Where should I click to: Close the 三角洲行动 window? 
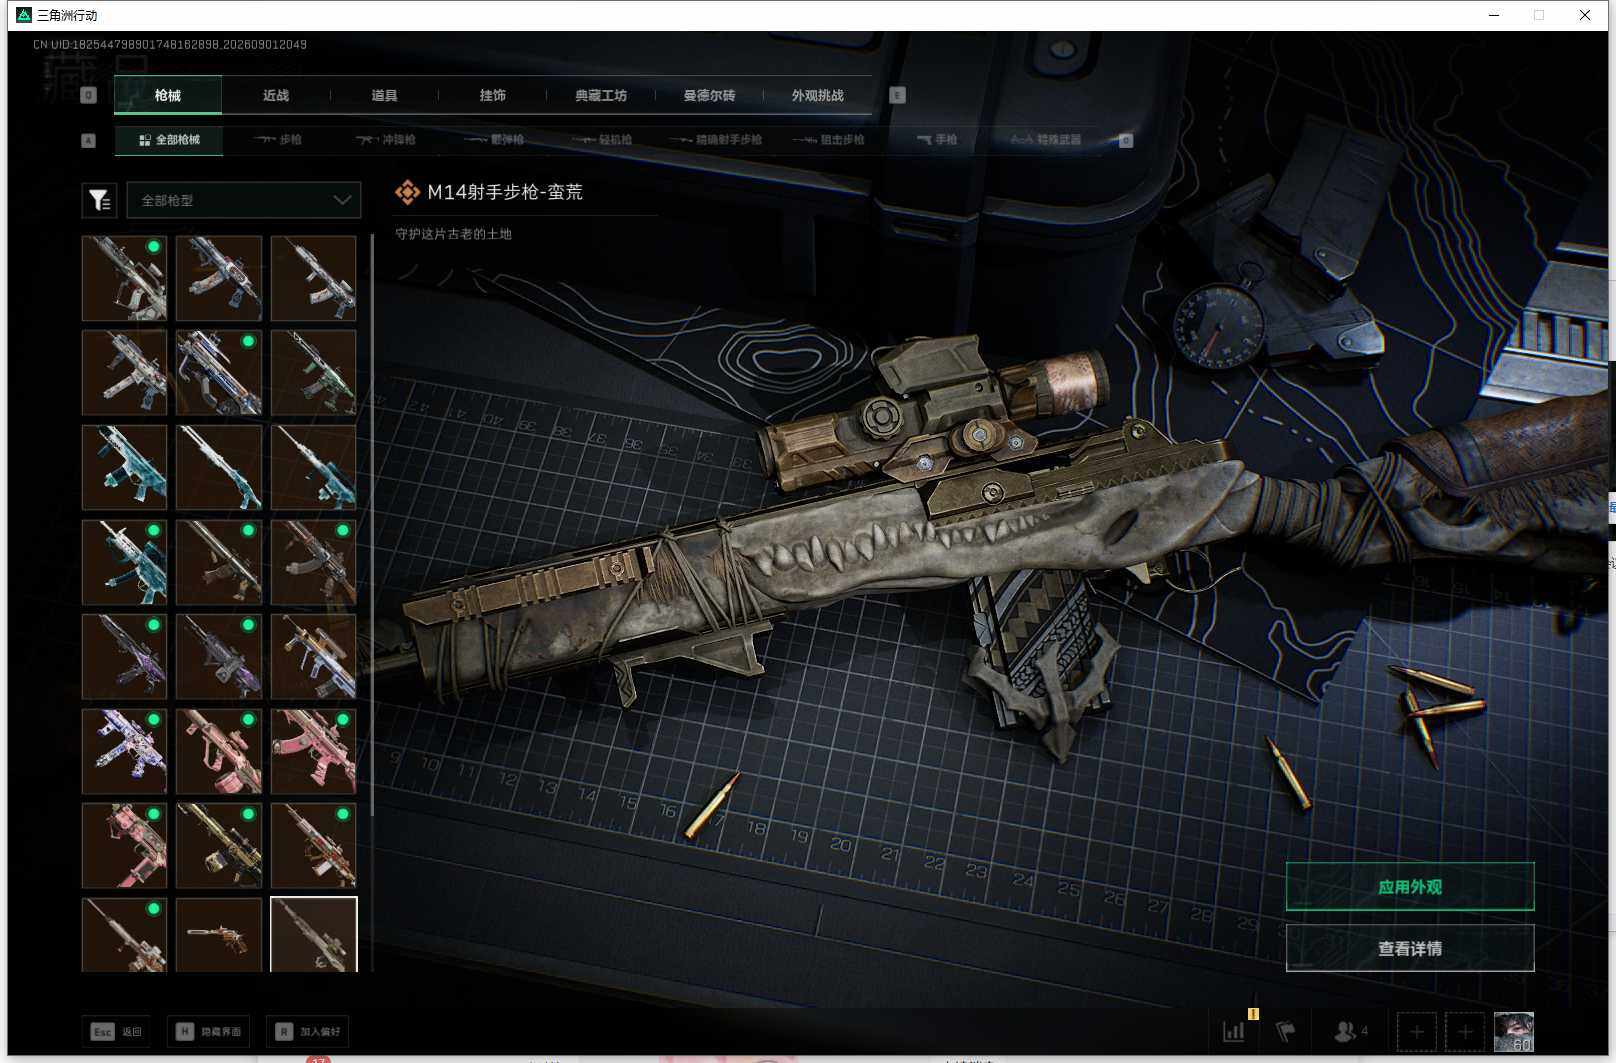point(1585,15)
